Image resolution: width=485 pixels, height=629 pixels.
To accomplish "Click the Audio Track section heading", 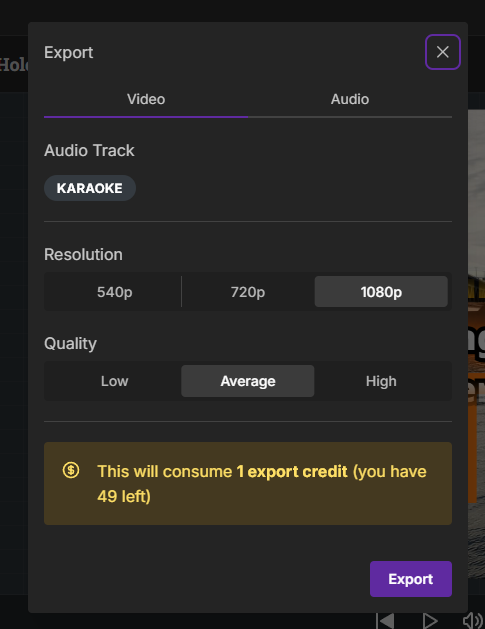I will tap(89, 150).
